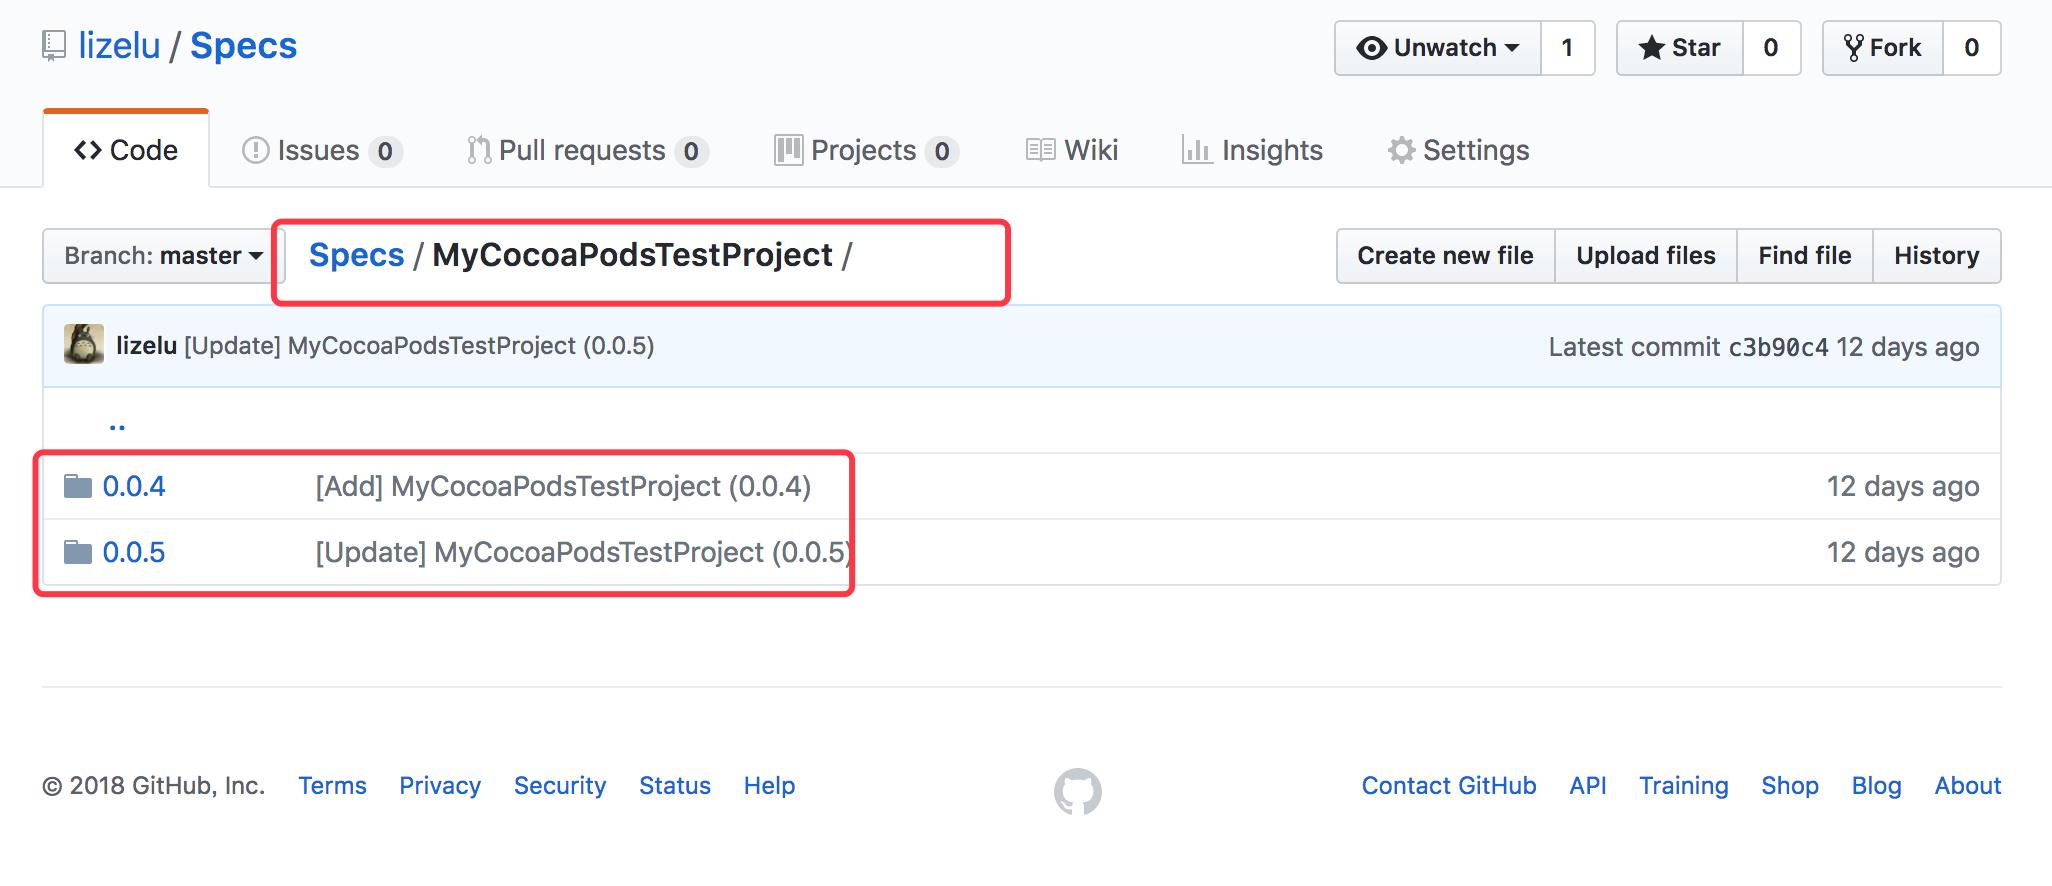Screen dimensions: 2052x886
Task: Click the repository book icon beside lizelu
Action: (x=54, y=47)
